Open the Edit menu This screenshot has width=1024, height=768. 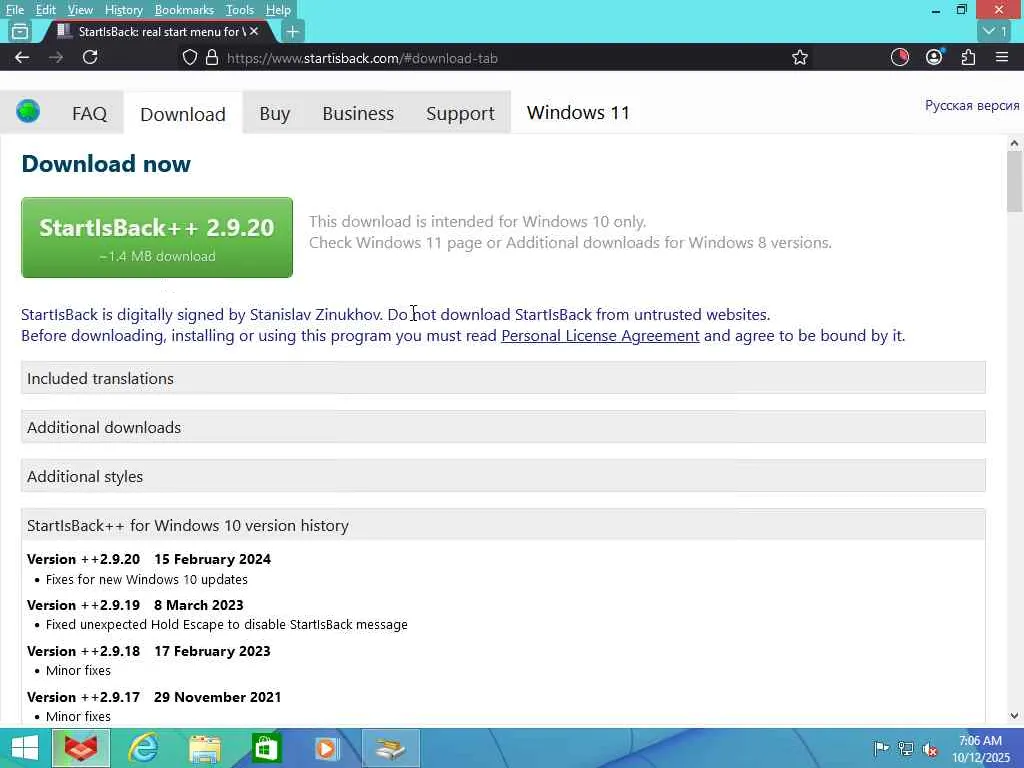(x=45, y=10)
